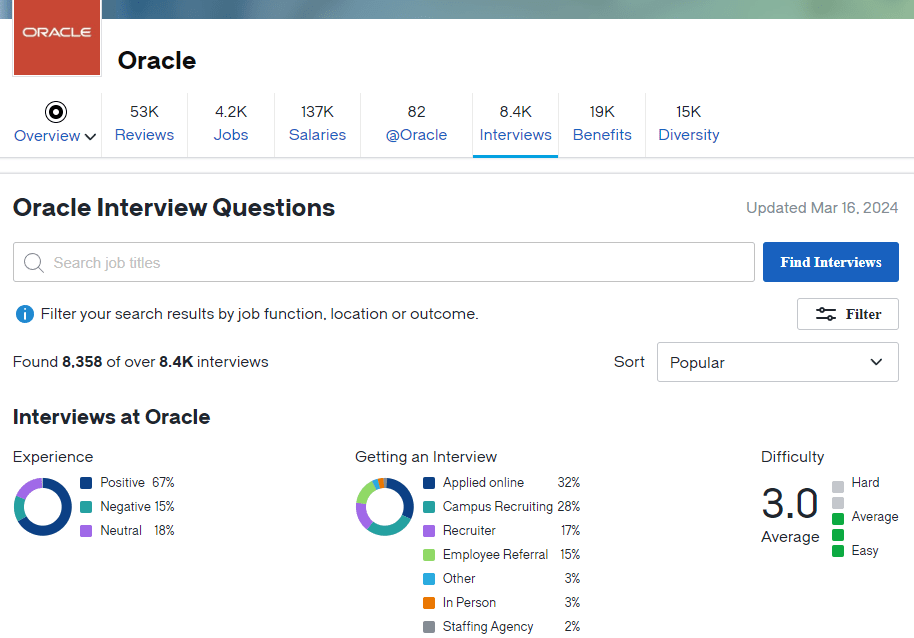
Task: Click the @Oracle link
Action: [415, 124]
